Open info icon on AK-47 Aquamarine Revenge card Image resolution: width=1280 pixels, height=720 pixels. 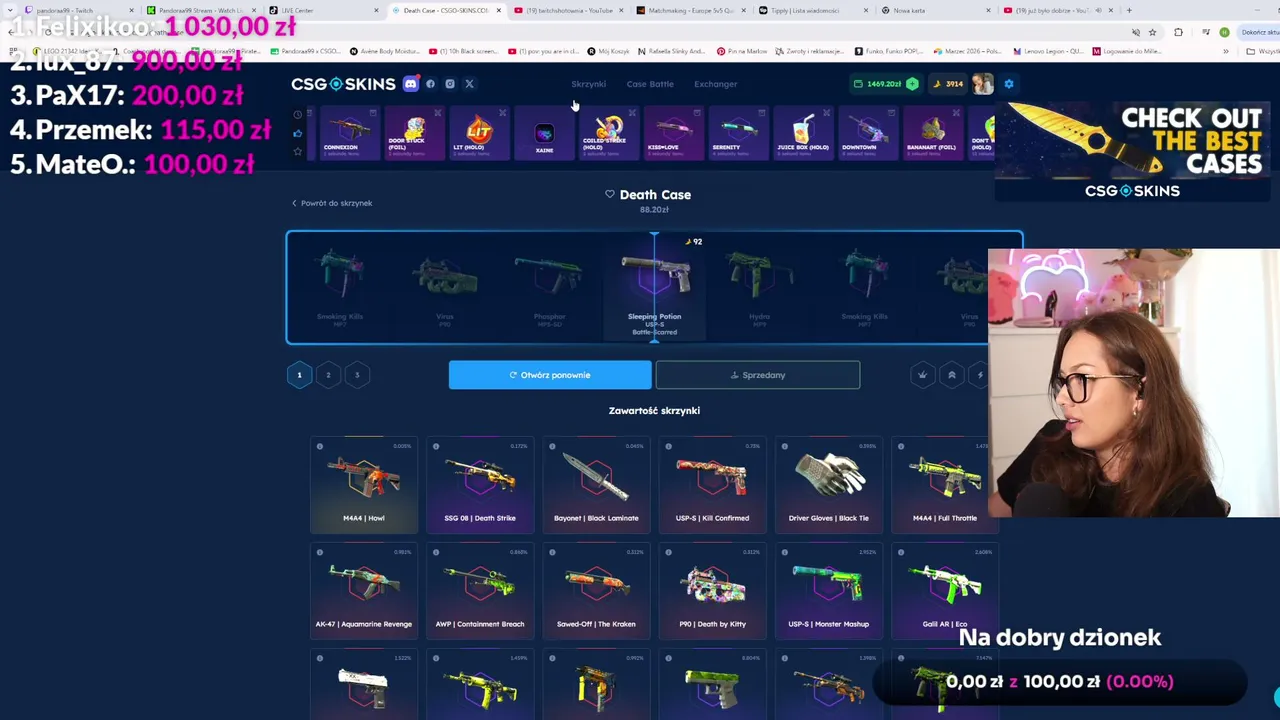coord(320,552)
